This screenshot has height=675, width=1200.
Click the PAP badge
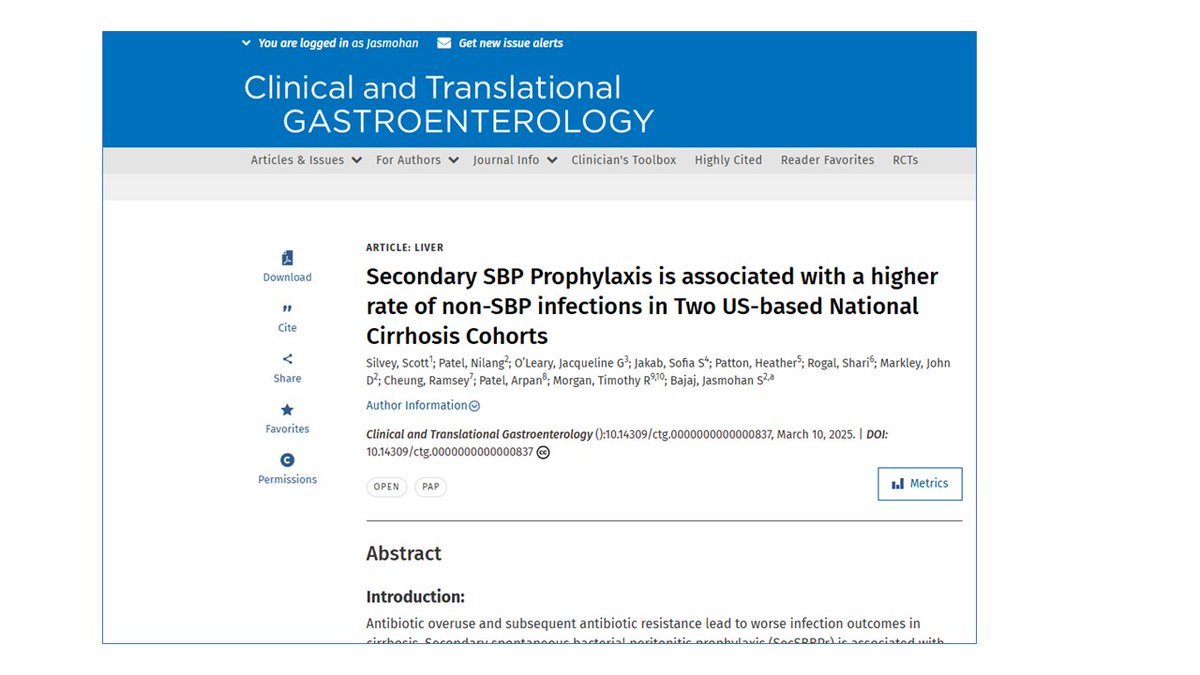431,487
